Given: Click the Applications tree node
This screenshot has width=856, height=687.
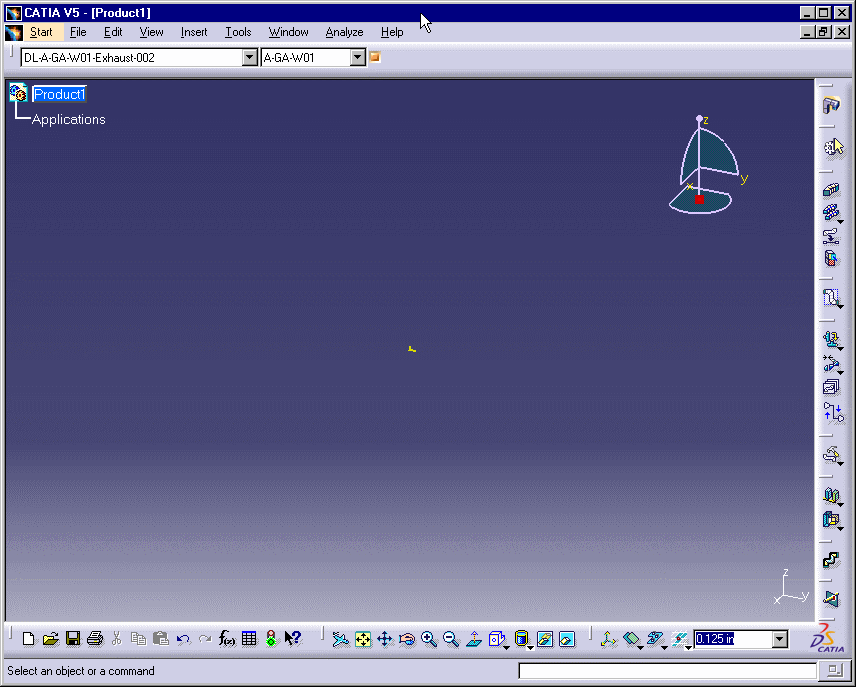Looking at the screenshot, I should [68, 120].
